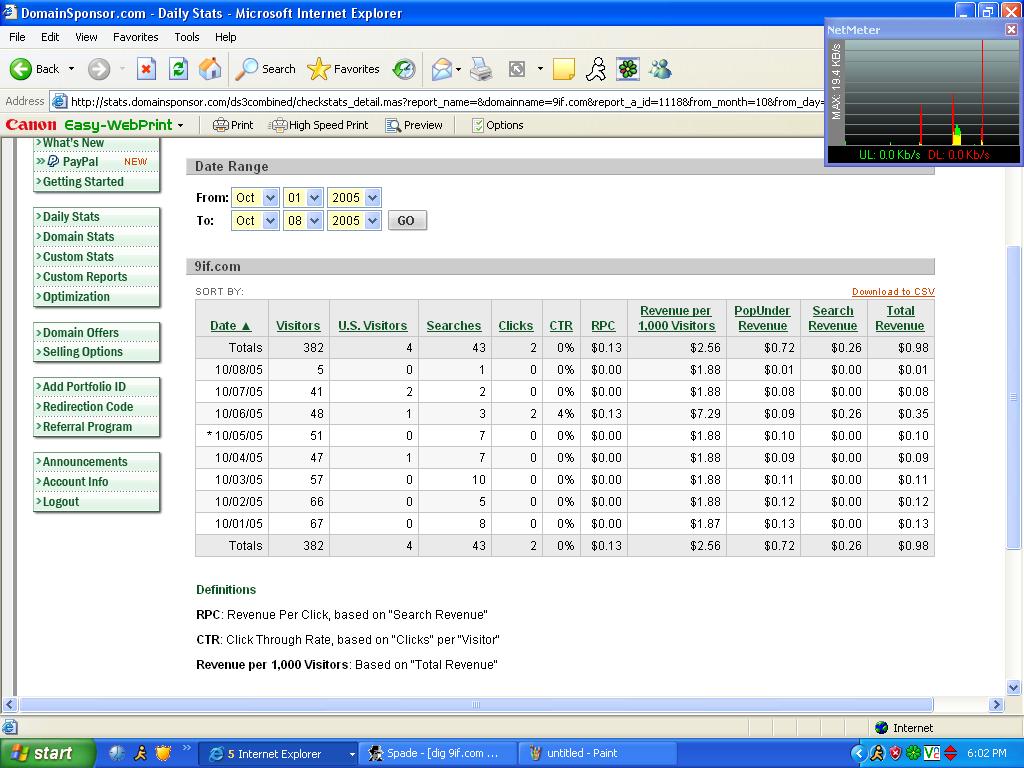Open the To day dropdown
1024x768 pixels.
click(314, 221)
